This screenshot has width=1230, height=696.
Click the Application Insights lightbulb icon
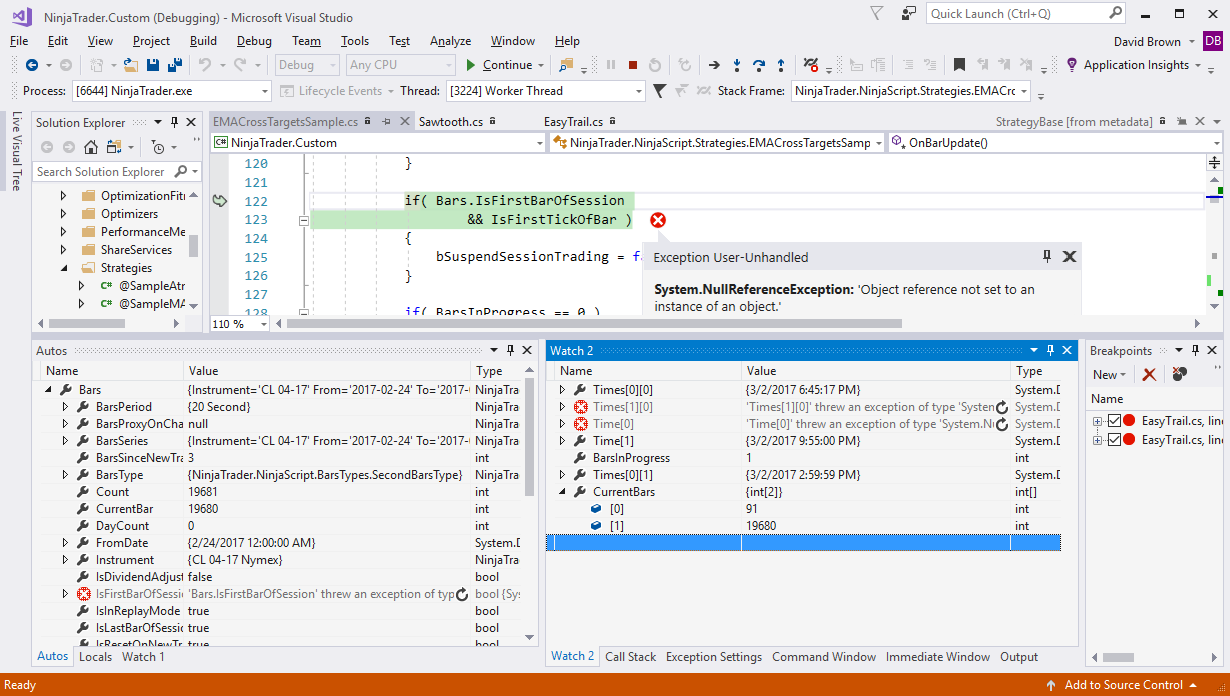[1072, 65]
